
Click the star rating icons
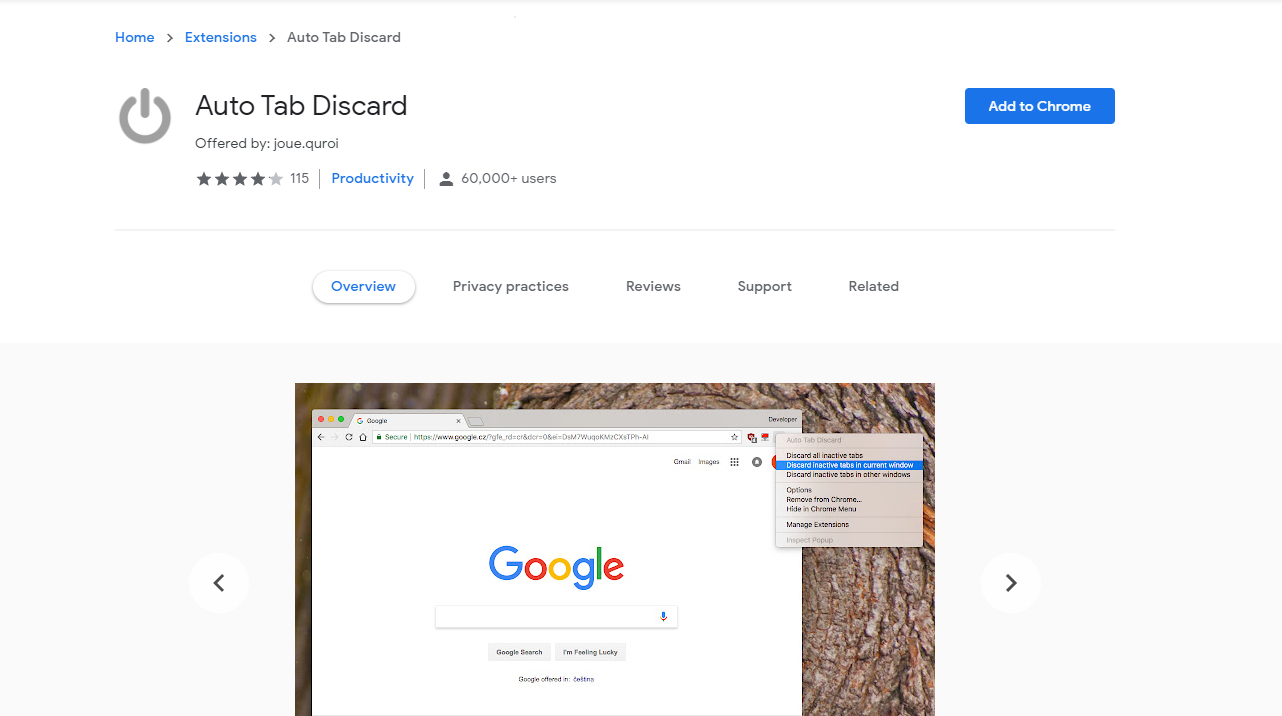(x=240, y=179)
